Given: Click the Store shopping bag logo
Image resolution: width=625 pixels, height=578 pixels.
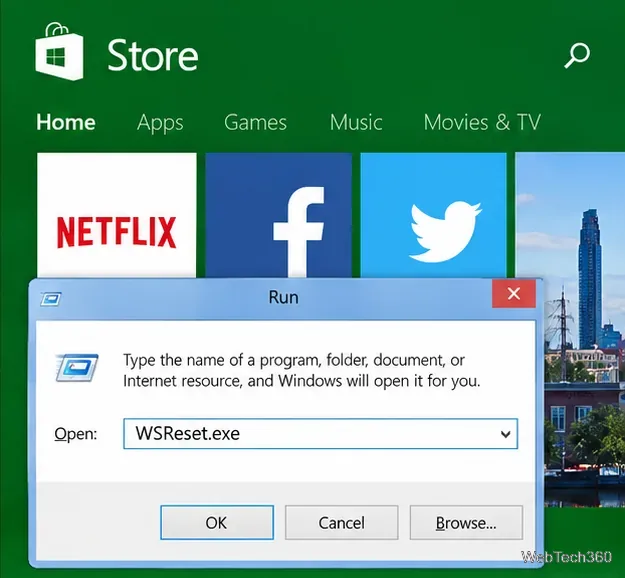Looking at the screenshot, I should [59, 51].
